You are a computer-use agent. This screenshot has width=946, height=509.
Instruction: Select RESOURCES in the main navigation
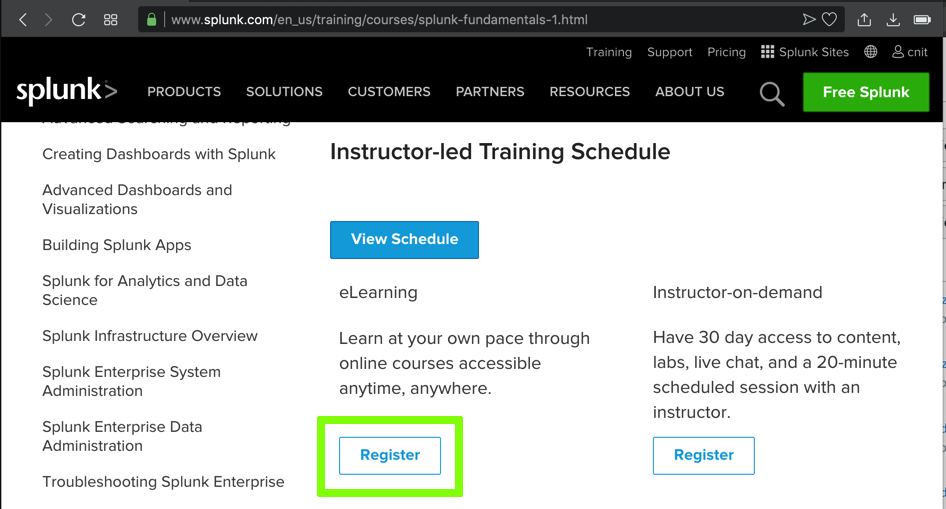(x=589, y=92)
